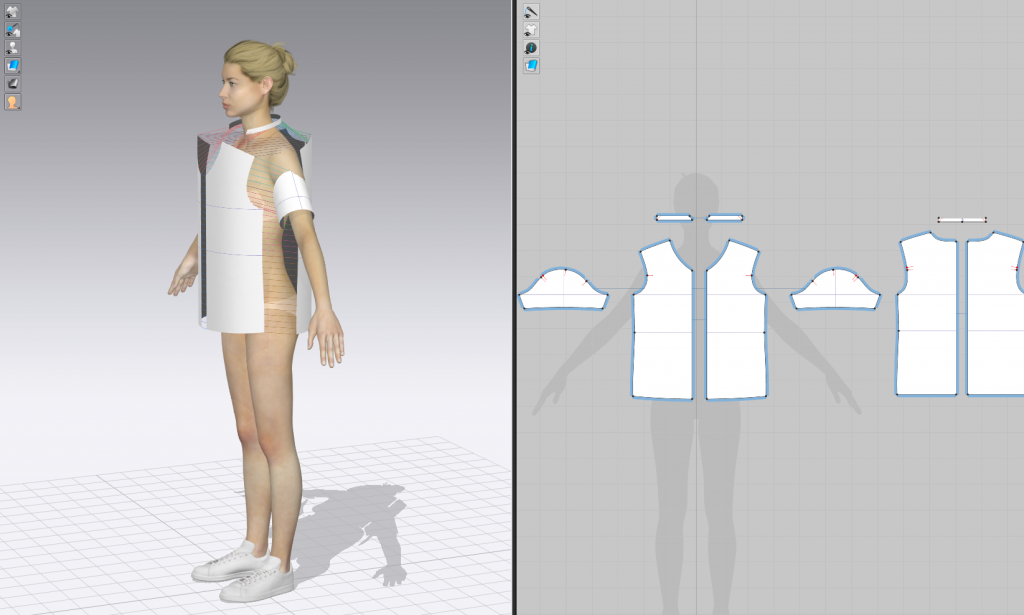Toggle the pin and seamline visibility icon
The image size is (1024, 615).
(x=13, y=29)
